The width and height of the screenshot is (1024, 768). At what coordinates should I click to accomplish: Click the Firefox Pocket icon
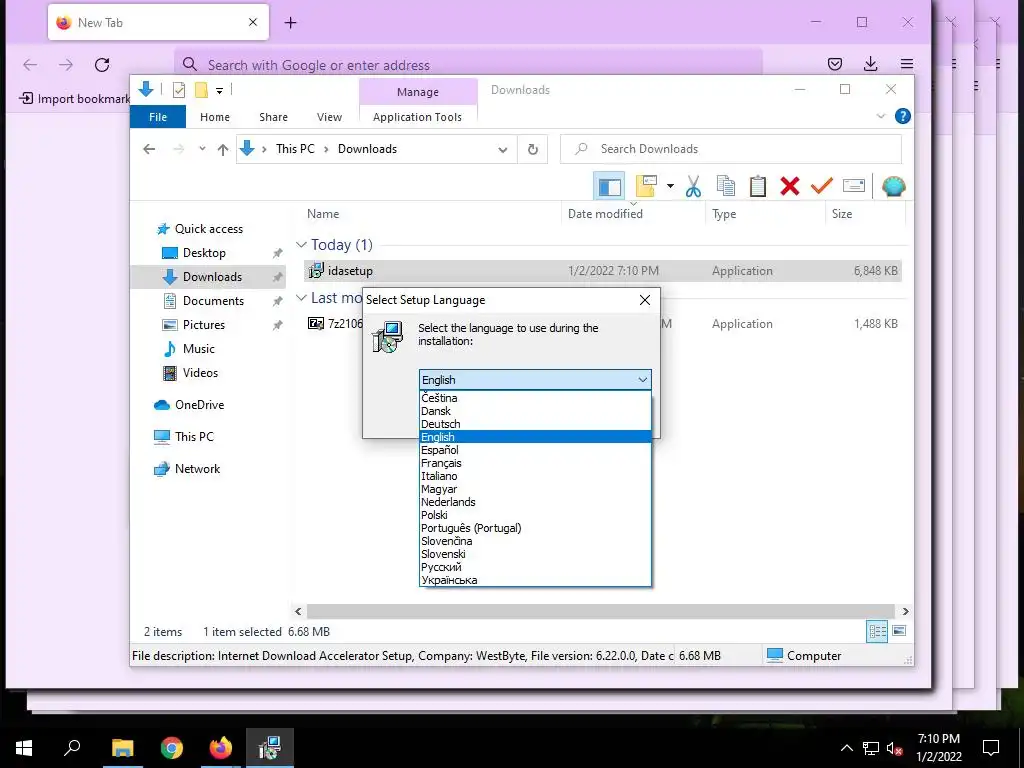[835, 63]
